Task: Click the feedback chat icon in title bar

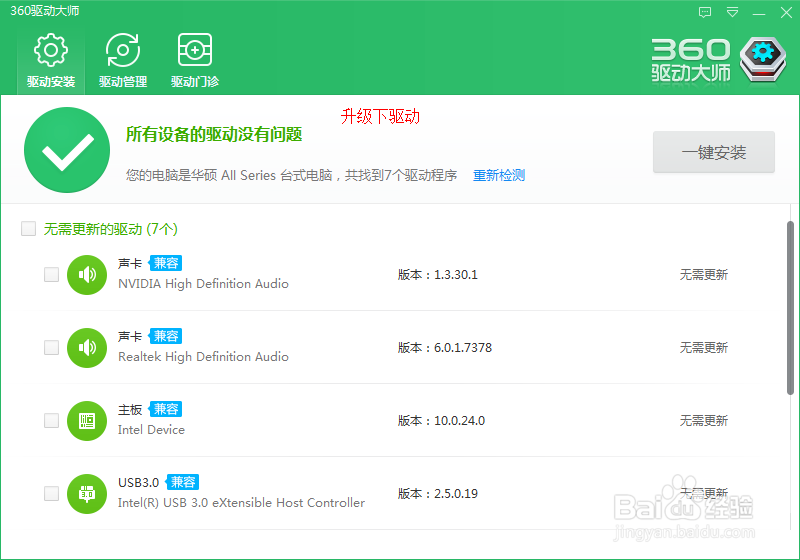Action: tap(705, 12)
